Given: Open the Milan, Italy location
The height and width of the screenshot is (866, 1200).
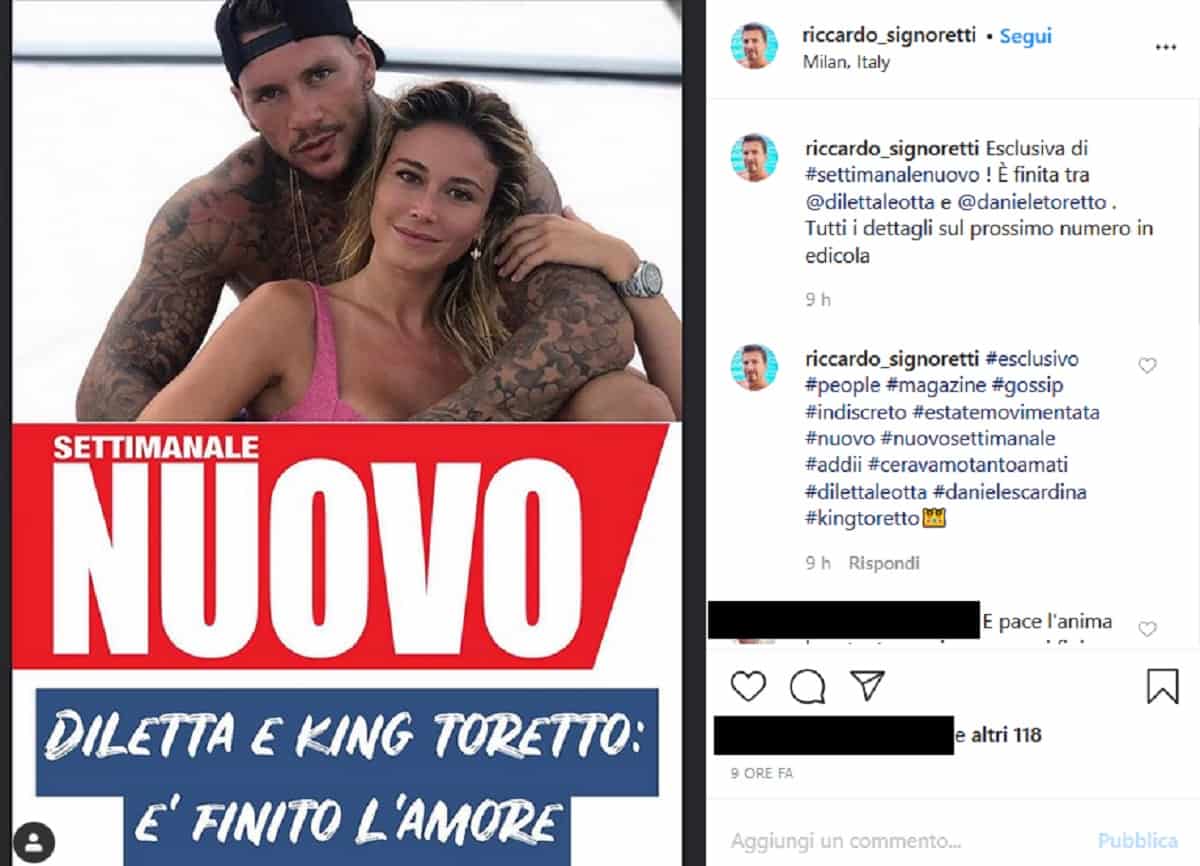Looking at the screenshot, I should [846, 62].
